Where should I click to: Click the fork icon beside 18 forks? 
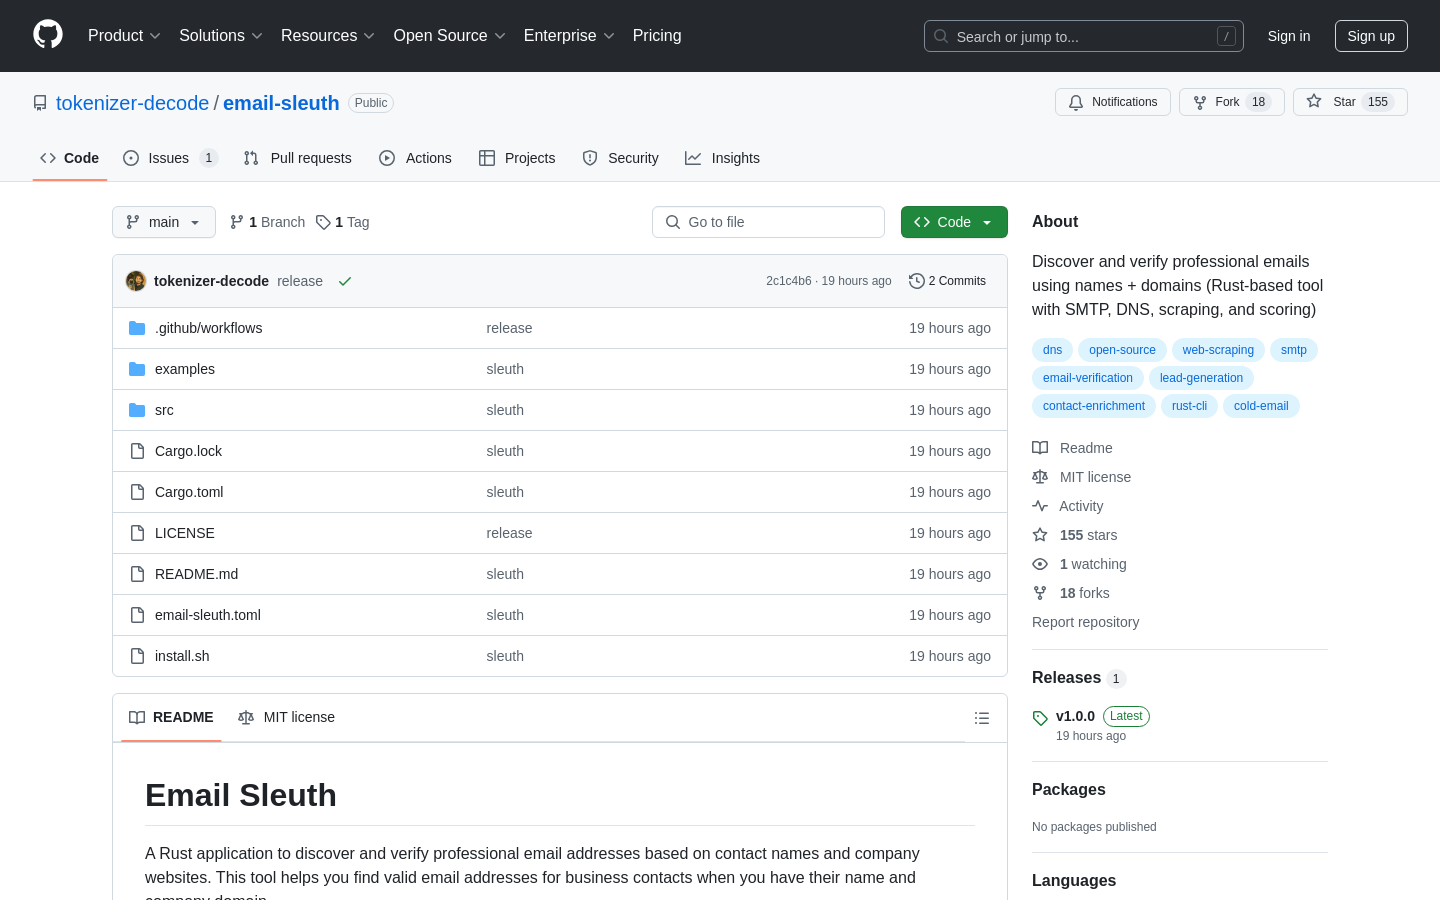tap(1040, 593)
